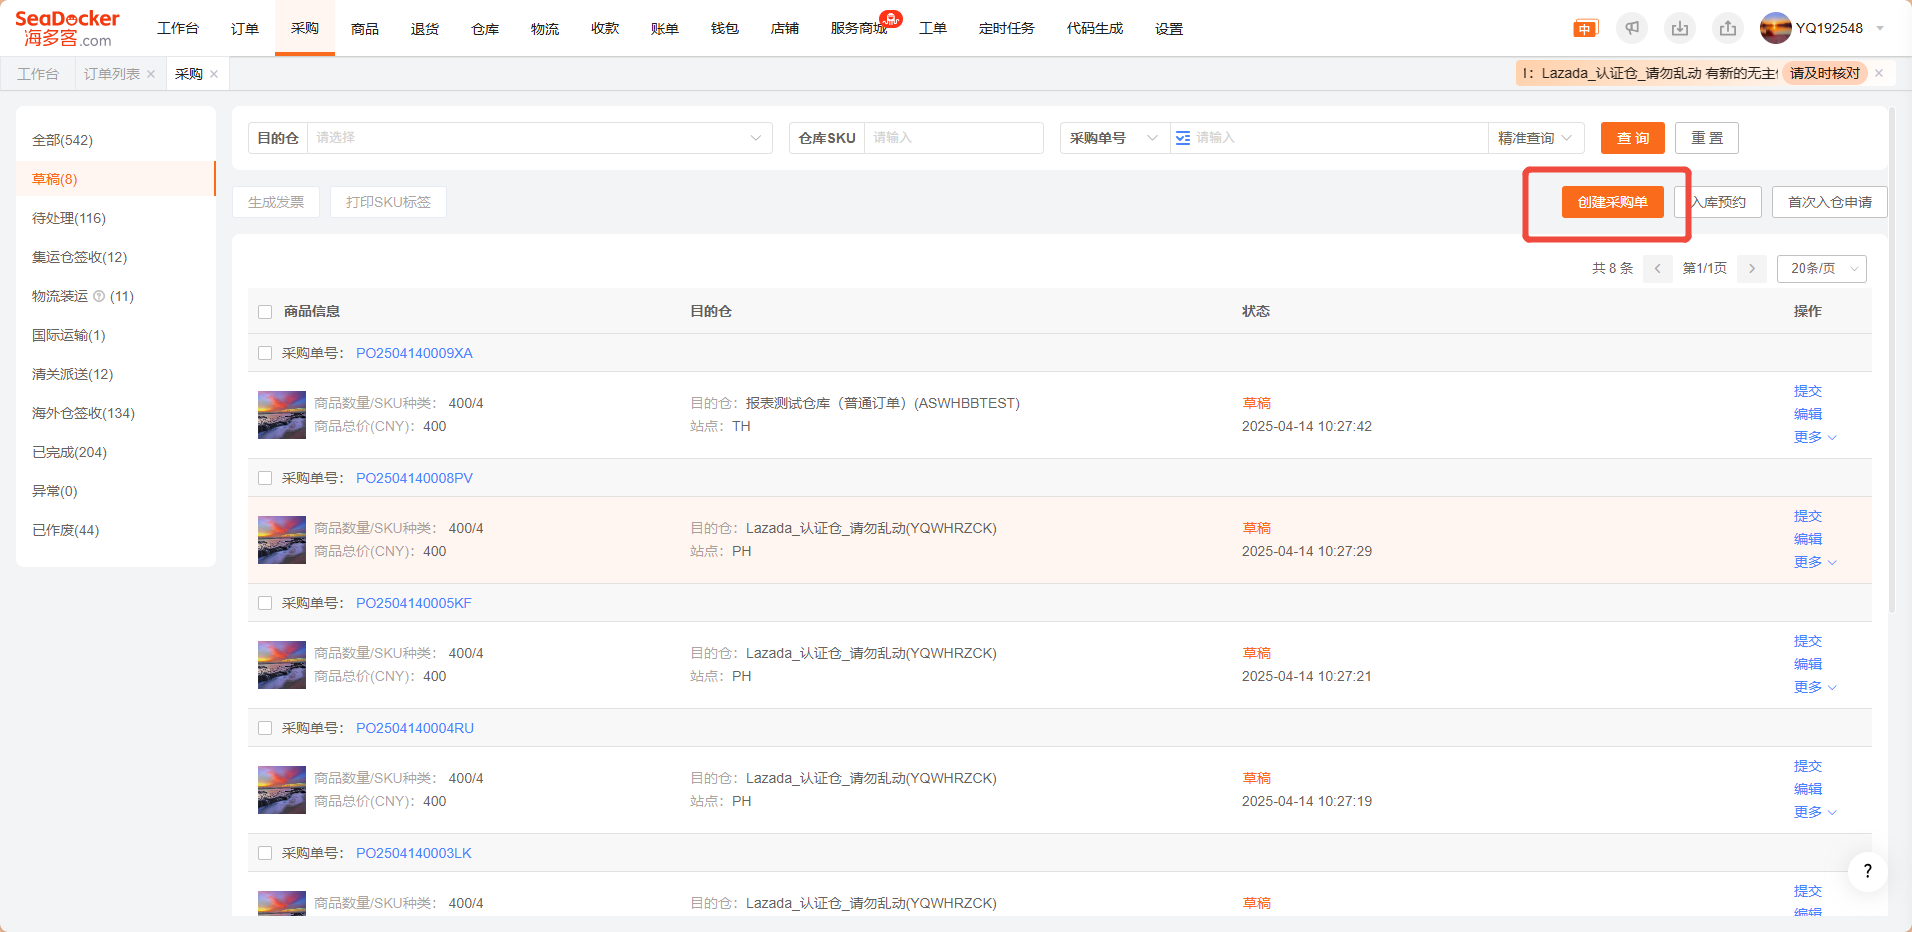Click the batch-input list icon in search field

(x=1183, y=138)
